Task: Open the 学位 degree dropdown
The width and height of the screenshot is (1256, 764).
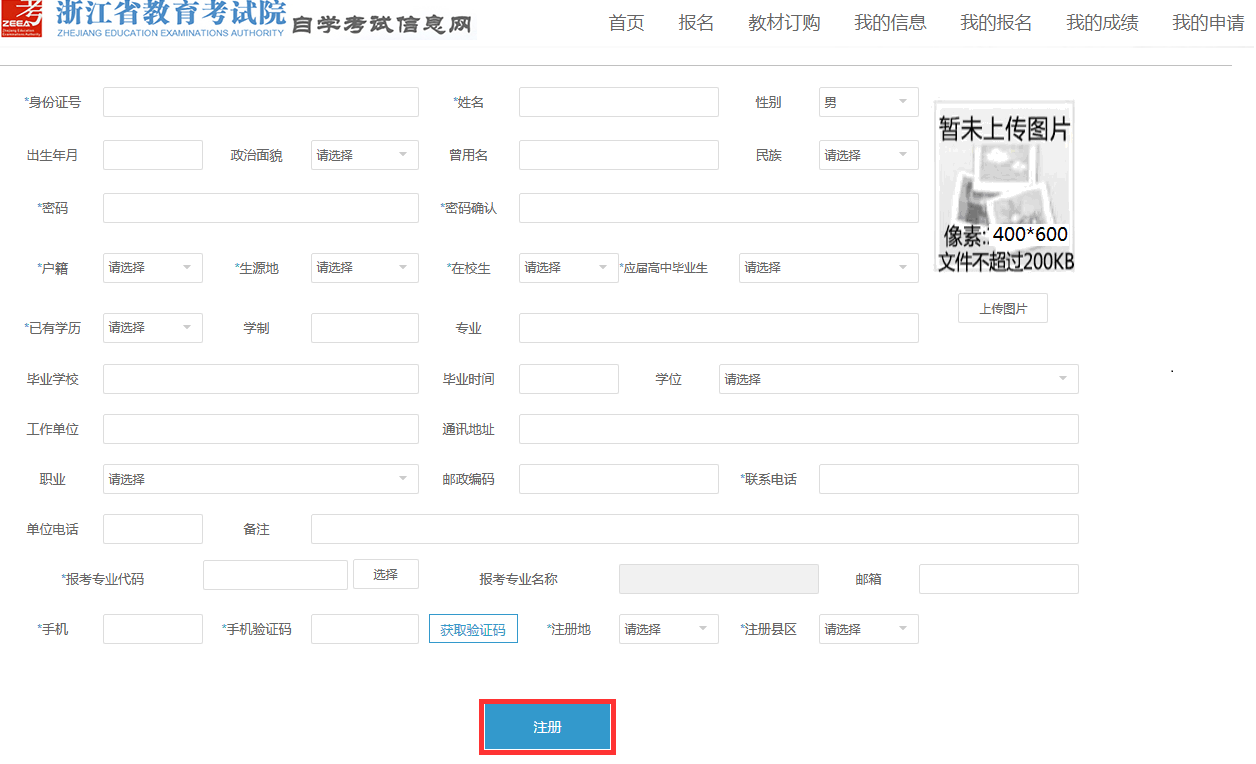Action: [x=897, y=378]
